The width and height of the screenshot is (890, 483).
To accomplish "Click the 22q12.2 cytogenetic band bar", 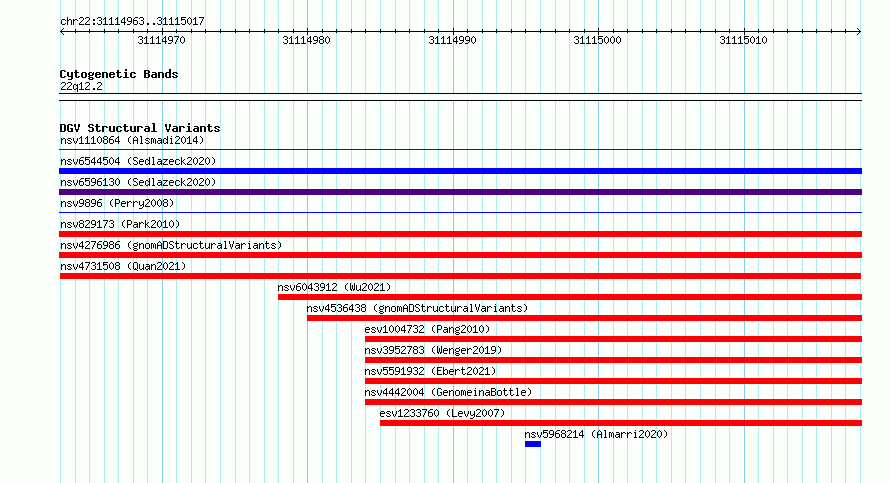I will coord(460,97).
